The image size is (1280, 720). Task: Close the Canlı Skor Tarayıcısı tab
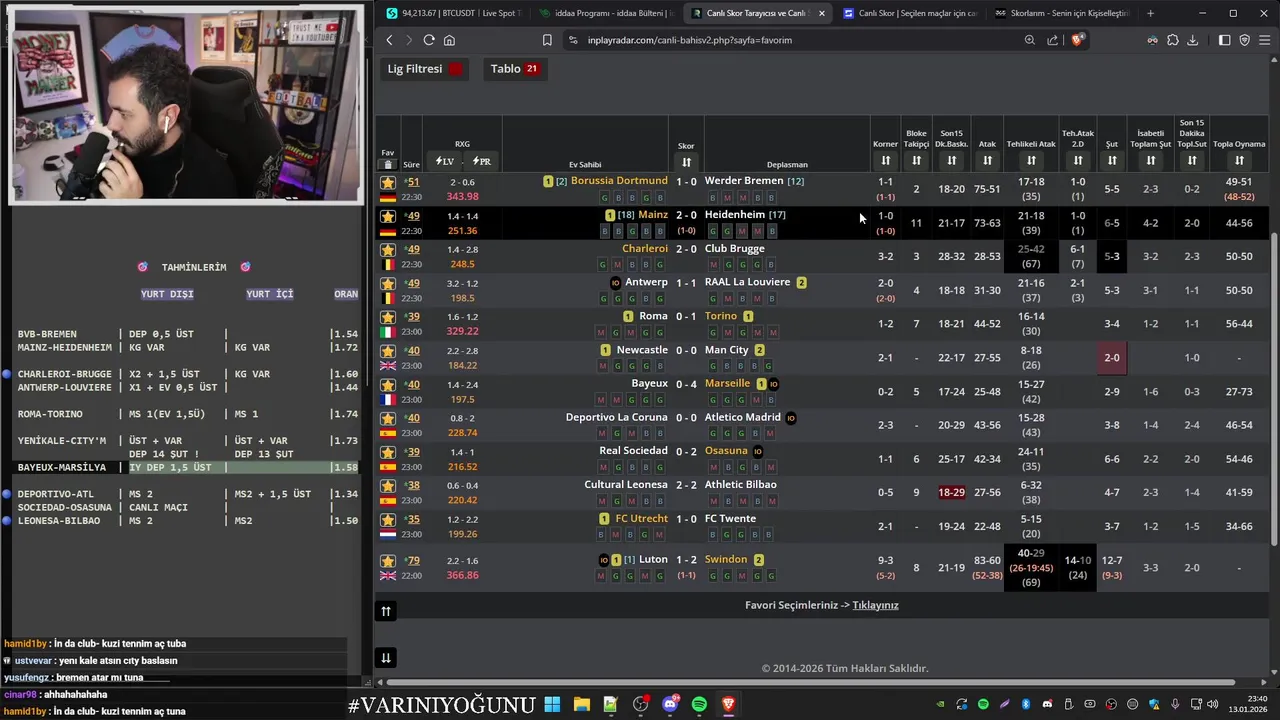pyautogui.click(x=822, y=13)
